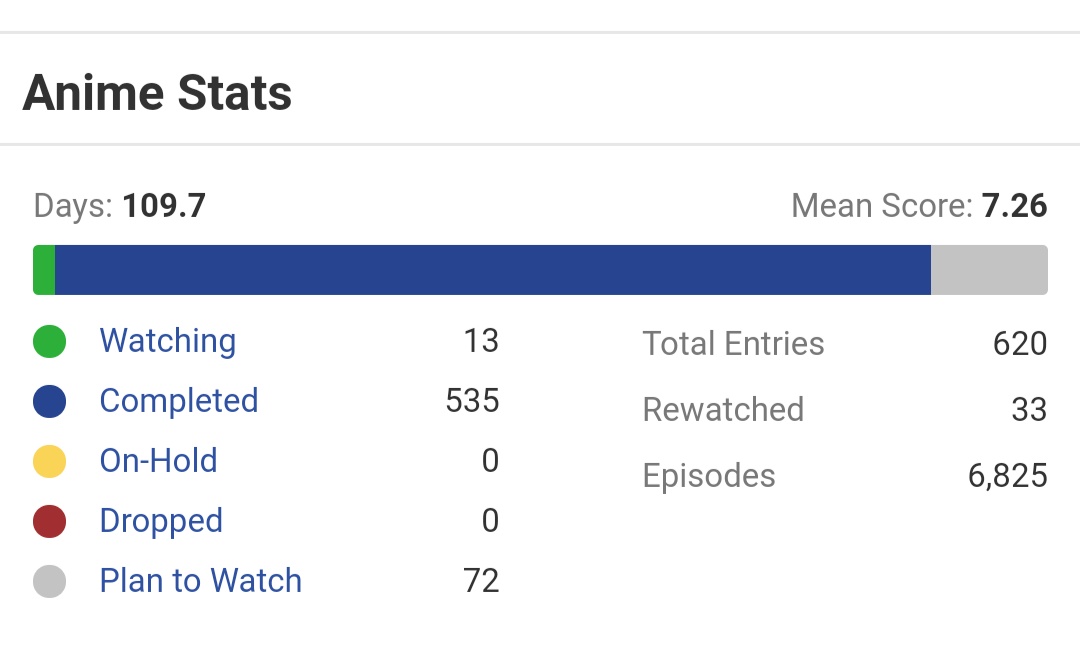Screen dimensions: 1080x669
Task: Open the Plan to Watch list
Action: 200,581
